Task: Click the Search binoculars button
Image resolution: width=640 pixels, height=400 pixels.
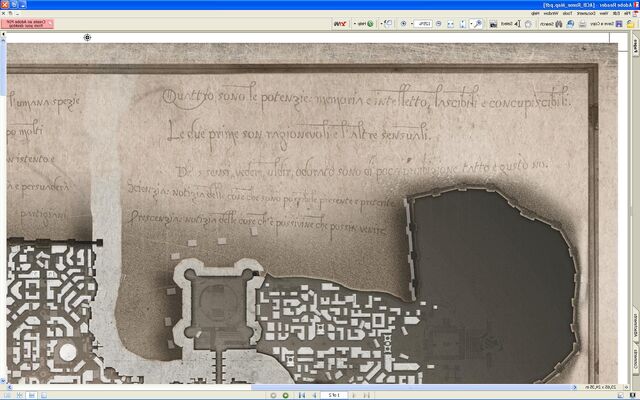Action: pyautogui.click(x=551, y=24)
